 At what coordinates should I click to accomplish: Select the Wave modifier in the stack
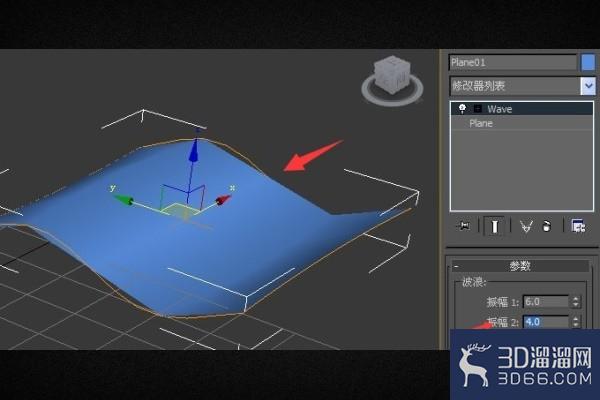[x=522, y=109]
